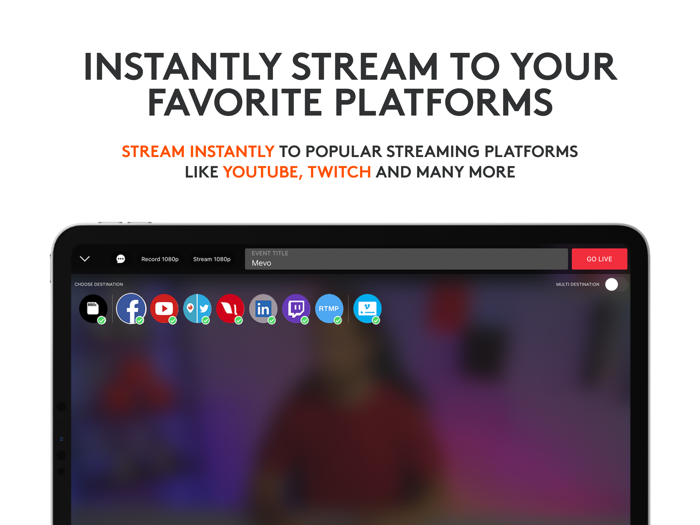Image resolution: width=700 pixels, height=525 pixels.
Task: Select the red Livestream destination icon
Action: pos(230,308)
